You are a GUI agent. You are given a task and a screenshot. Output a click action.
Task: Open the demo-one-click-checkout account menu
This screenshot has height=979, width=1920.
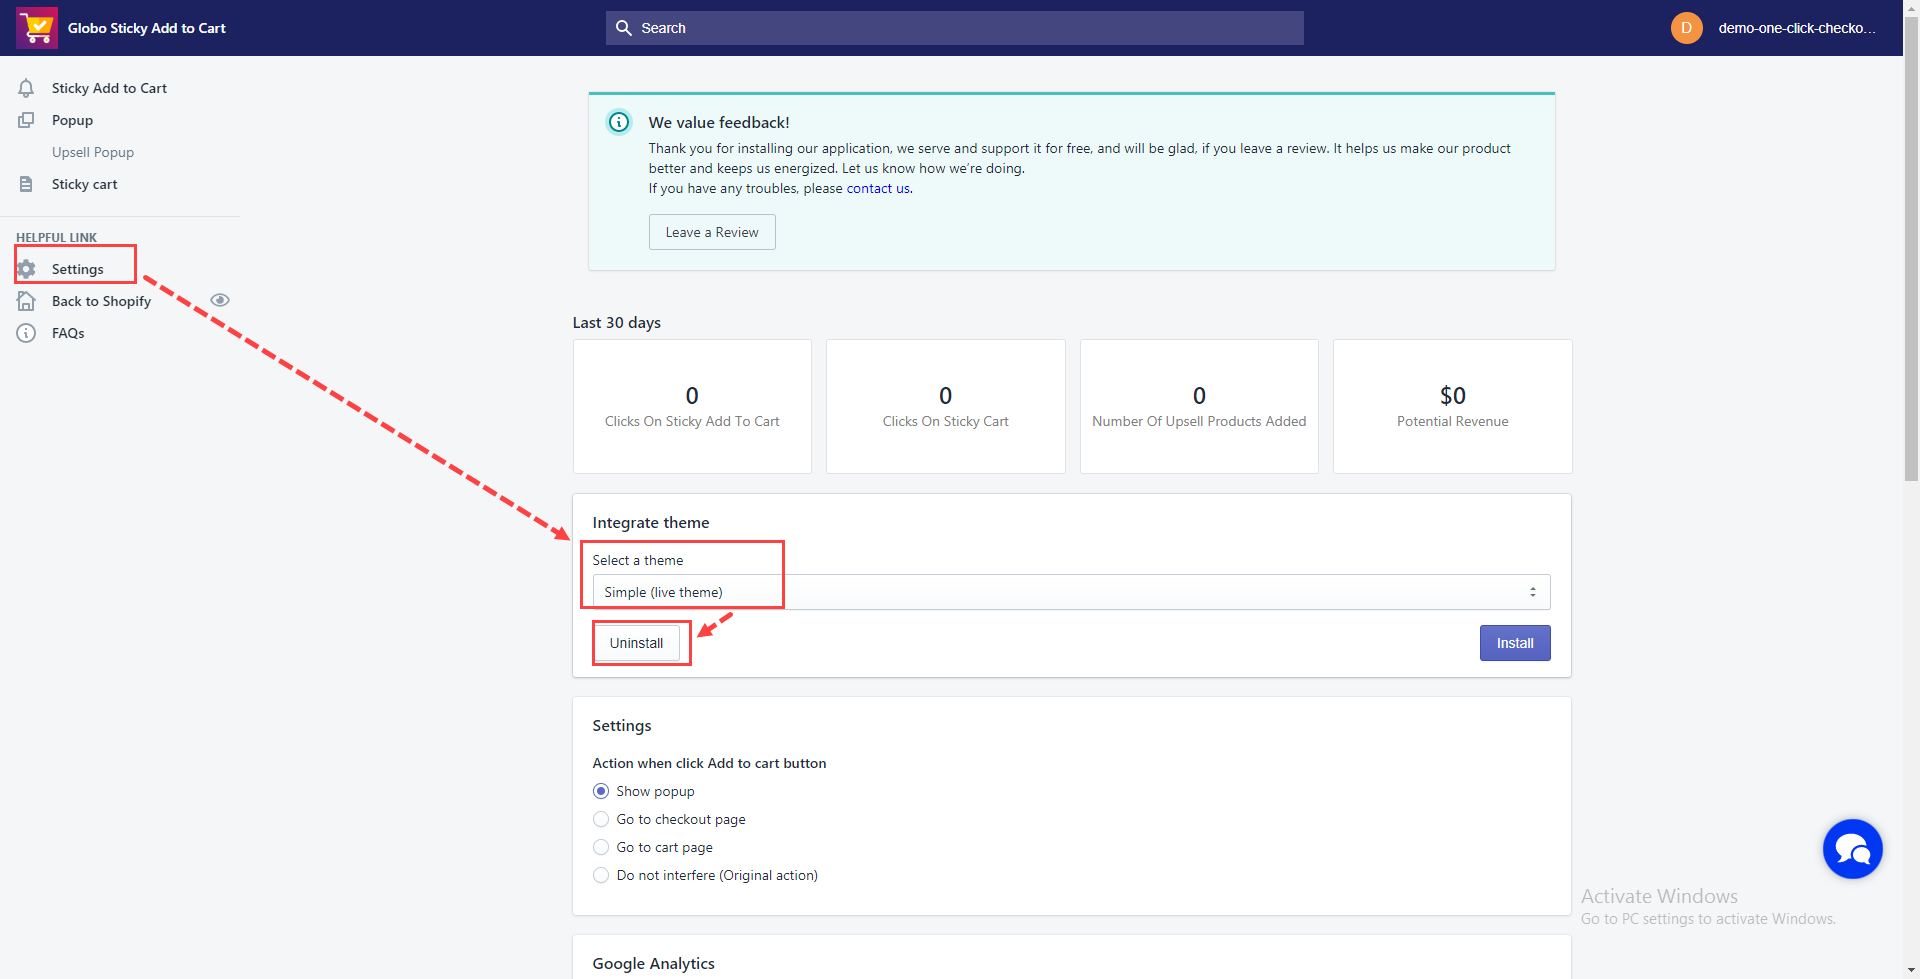(1775, 28)
